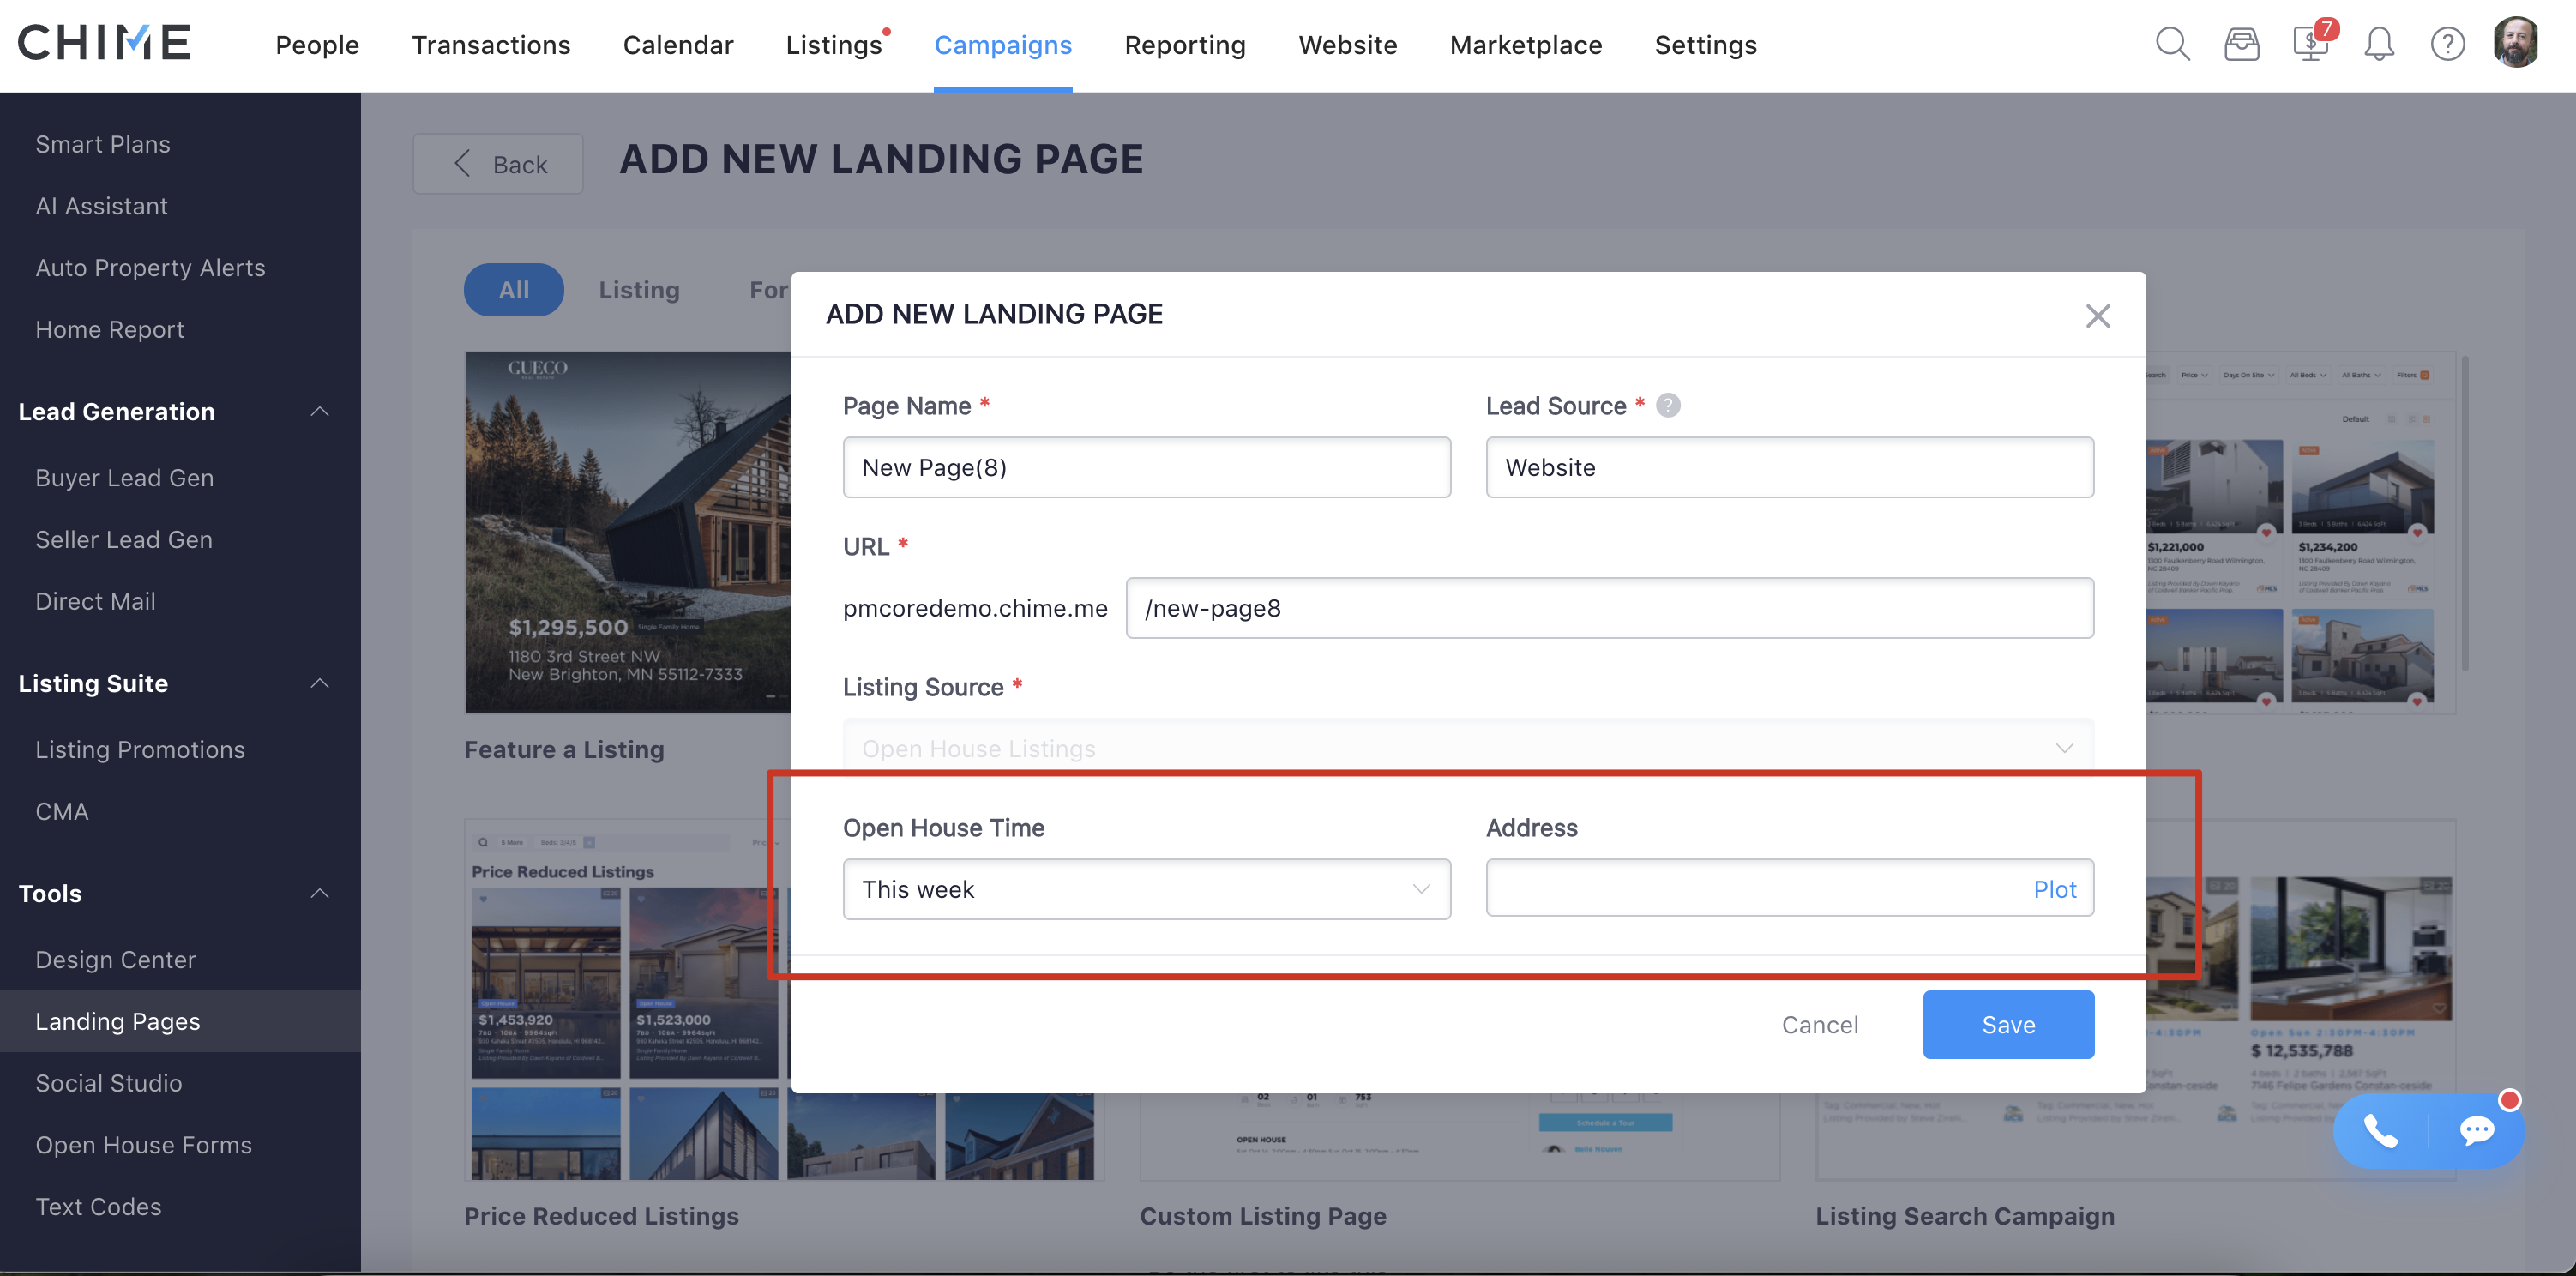
Task: Click the Back button
Action: pyautogui.click(x=498, y=164)
